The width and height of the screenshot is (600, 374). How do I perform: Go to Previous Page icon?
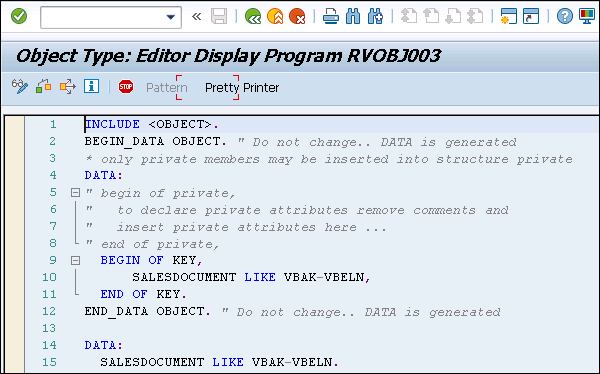pos(431,16)
